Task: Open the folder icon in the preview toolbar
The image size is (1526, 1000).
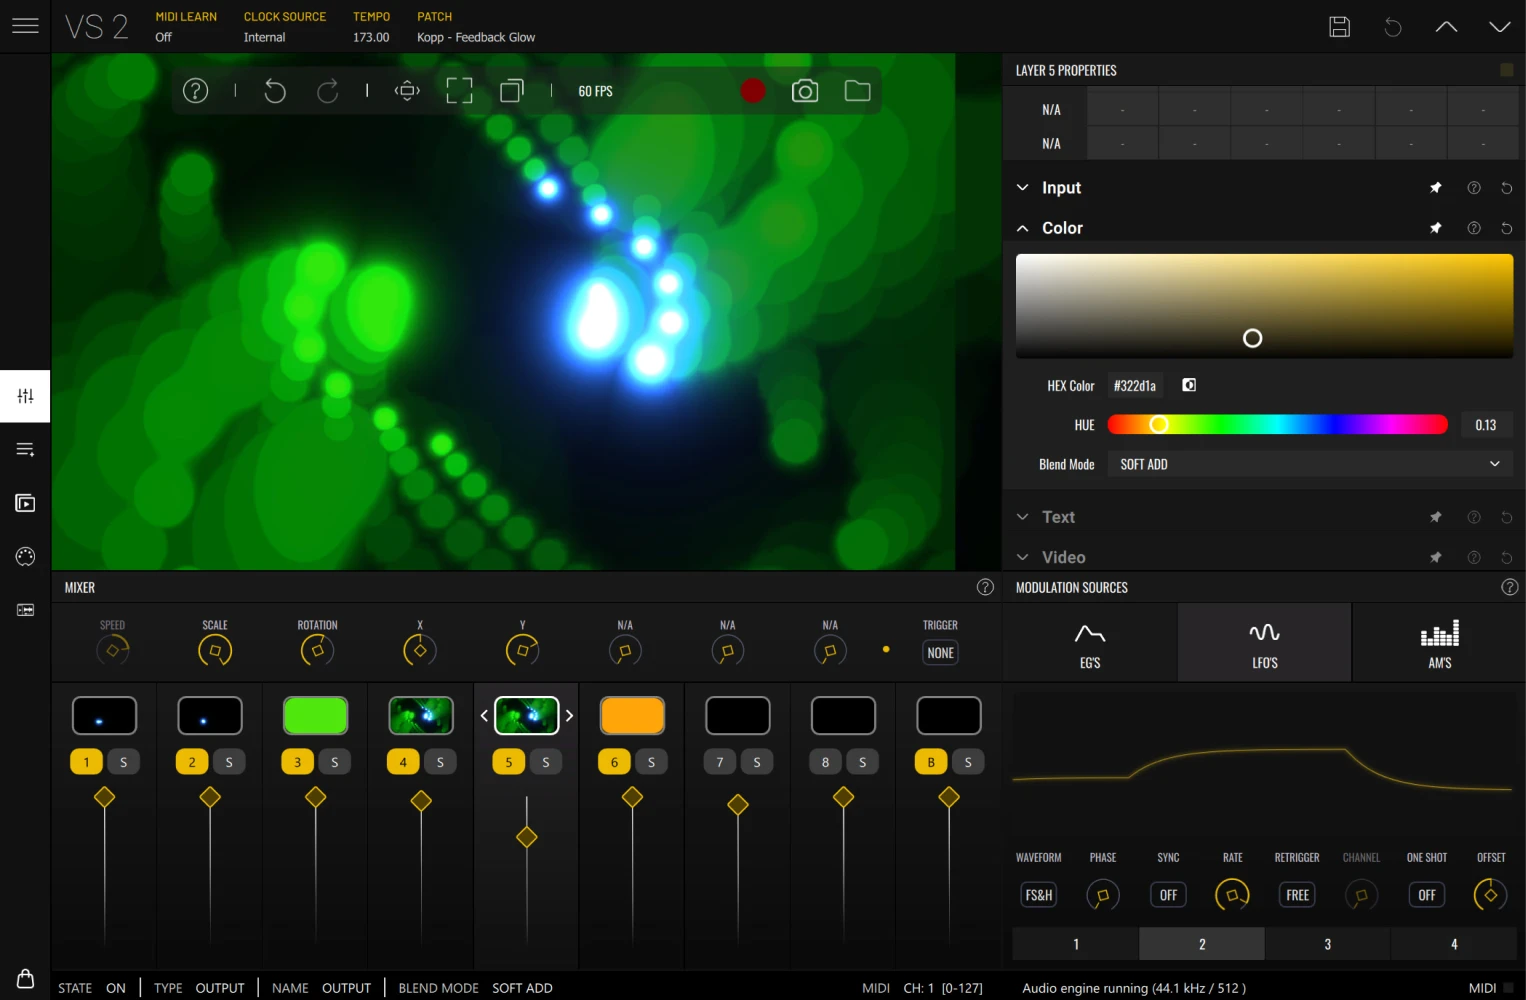Action: (857, 90)
